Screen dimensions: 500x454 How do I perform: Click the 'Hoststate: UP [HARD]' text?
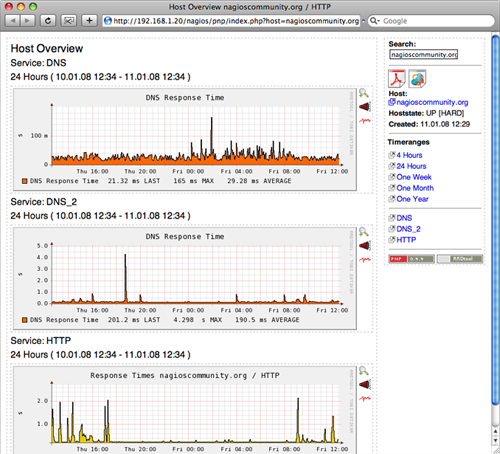point(426,113)
